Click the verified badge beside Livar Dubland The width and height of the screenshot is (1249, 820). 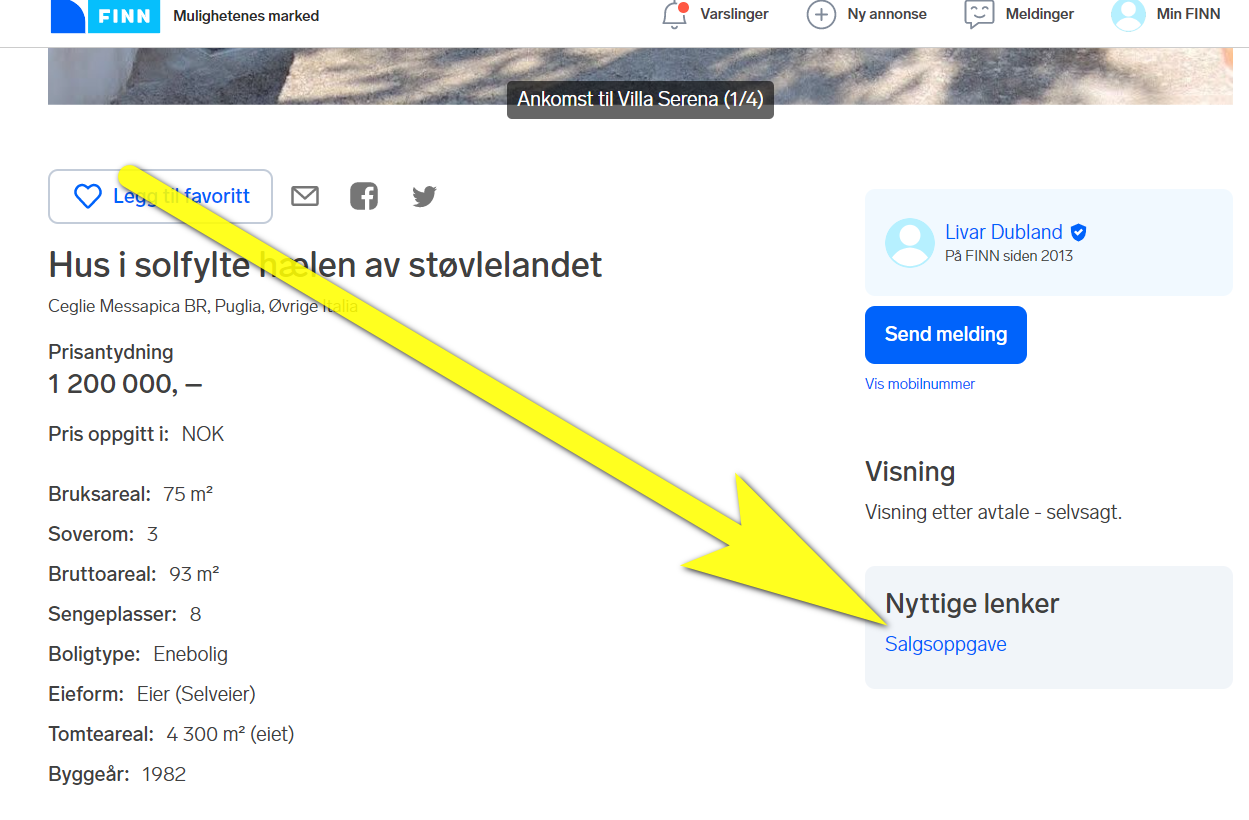click(1078, 232)
